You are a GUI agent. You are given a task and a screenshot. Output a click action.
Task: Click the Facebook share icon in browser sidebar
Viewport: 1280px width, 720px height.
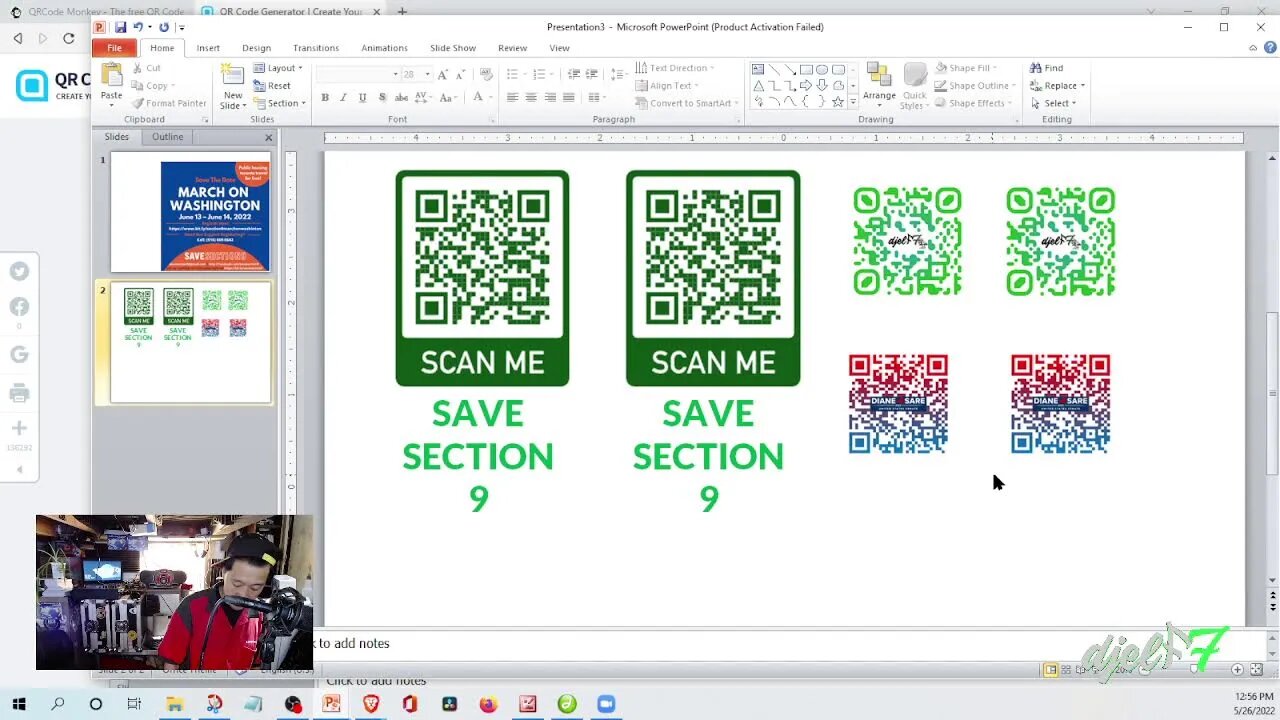(x=19, y=307)
